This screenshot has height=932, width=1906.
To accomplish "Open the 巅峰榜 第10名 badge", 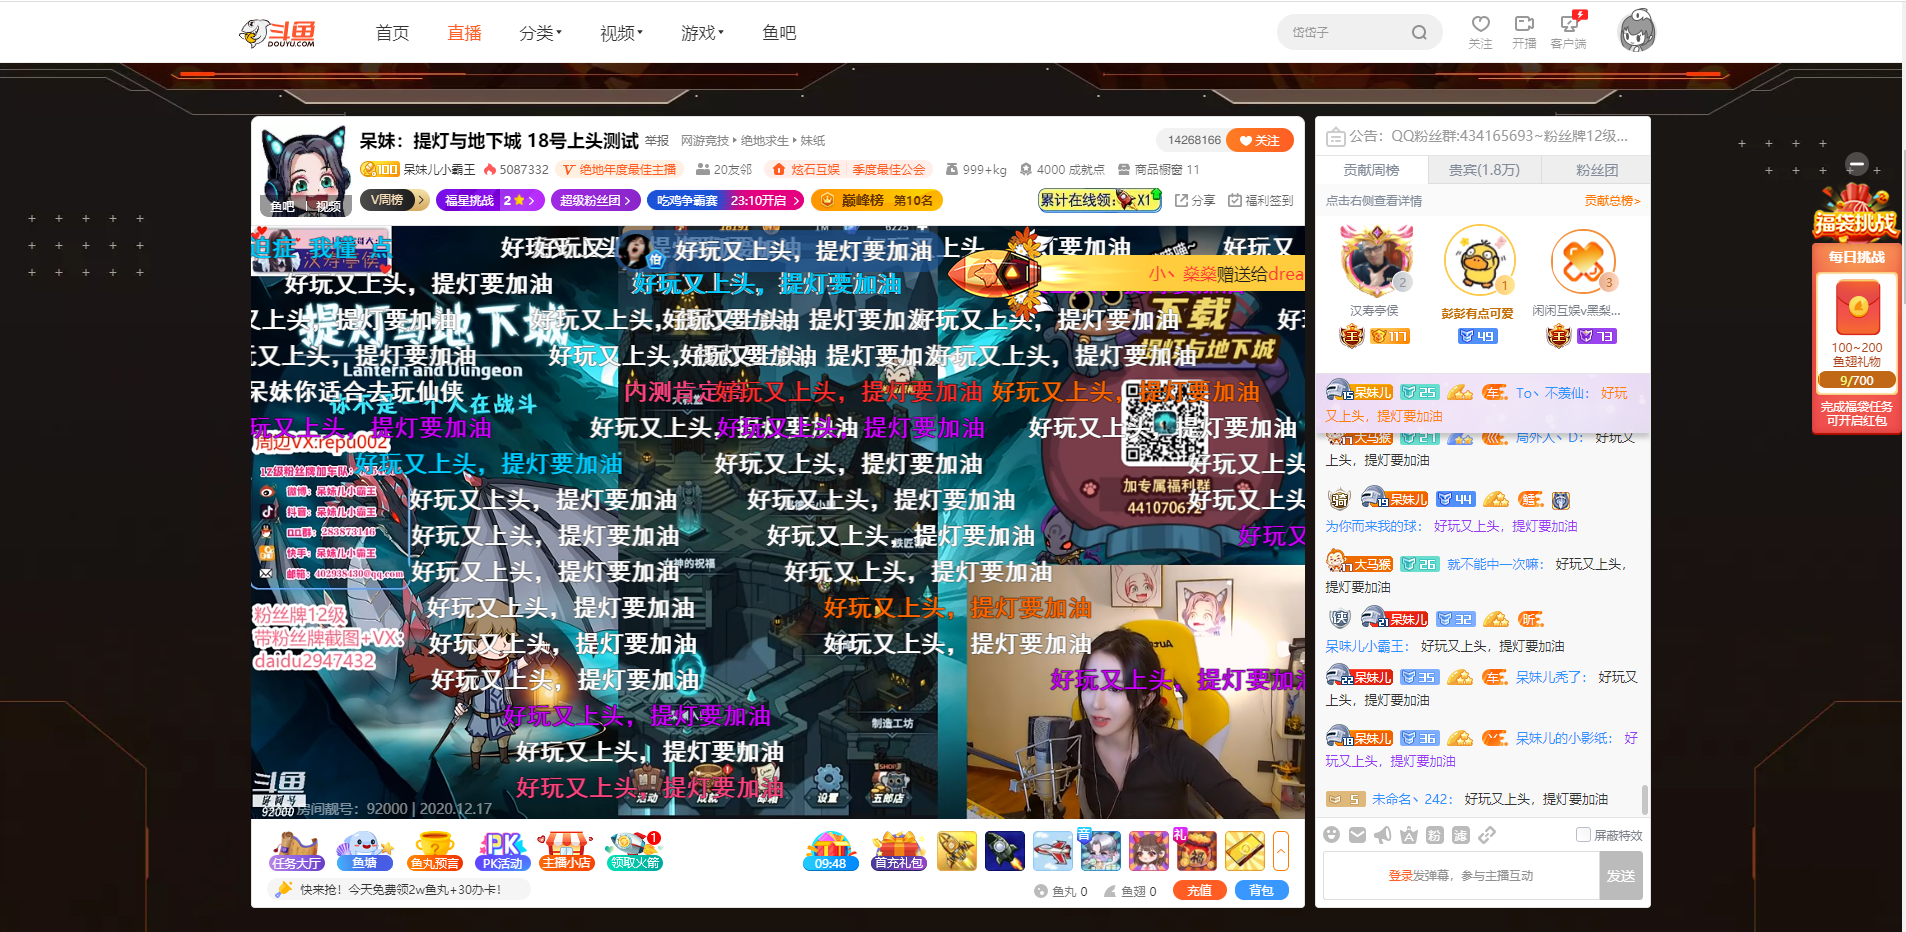I will (x=877, y=200).
